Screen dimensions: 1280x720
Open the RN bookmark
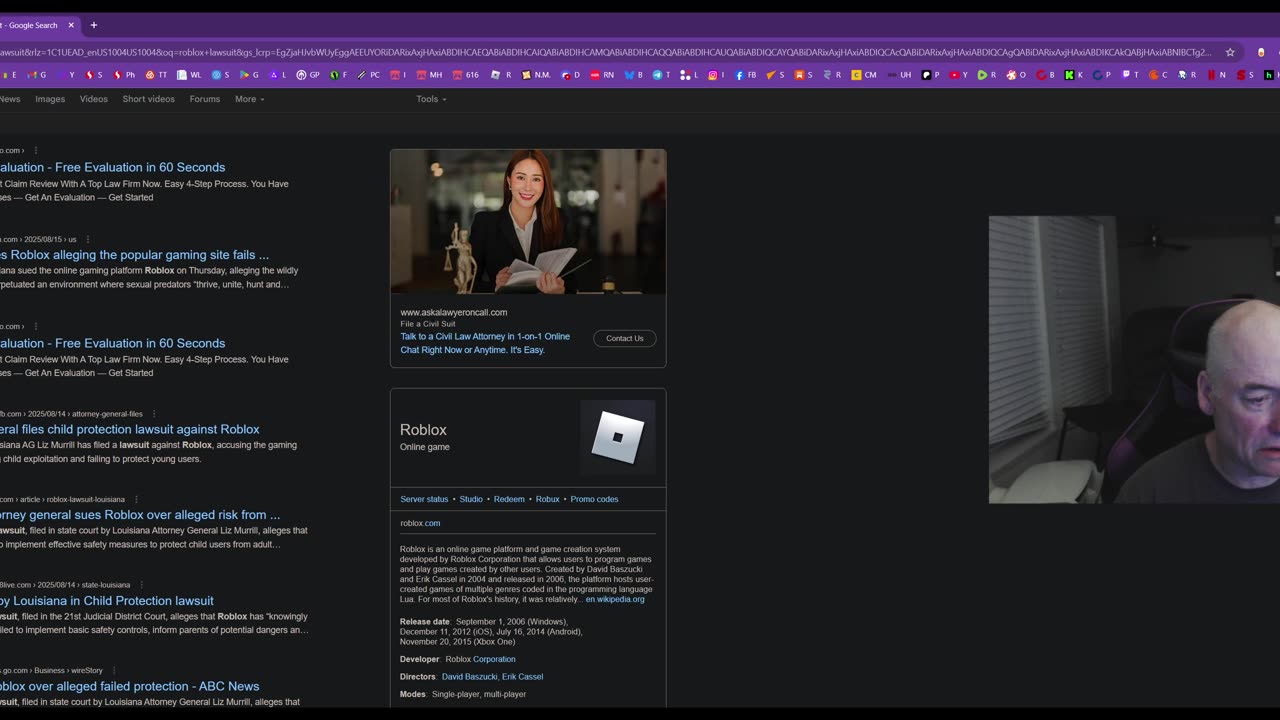pyautogui.click(x=602, y=75)
